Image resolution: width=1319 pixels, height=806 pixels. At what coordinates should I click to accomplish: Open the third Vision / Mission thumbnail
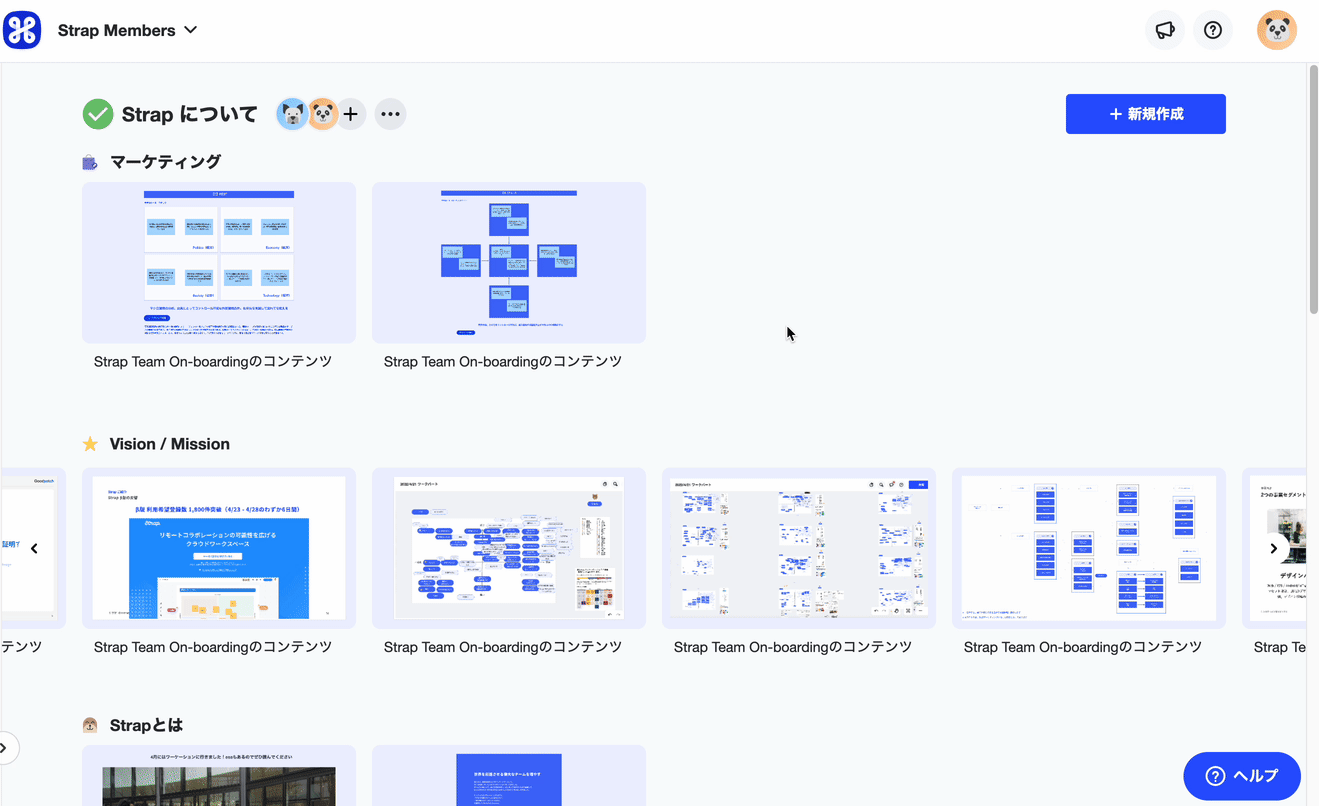click(799, 548)
